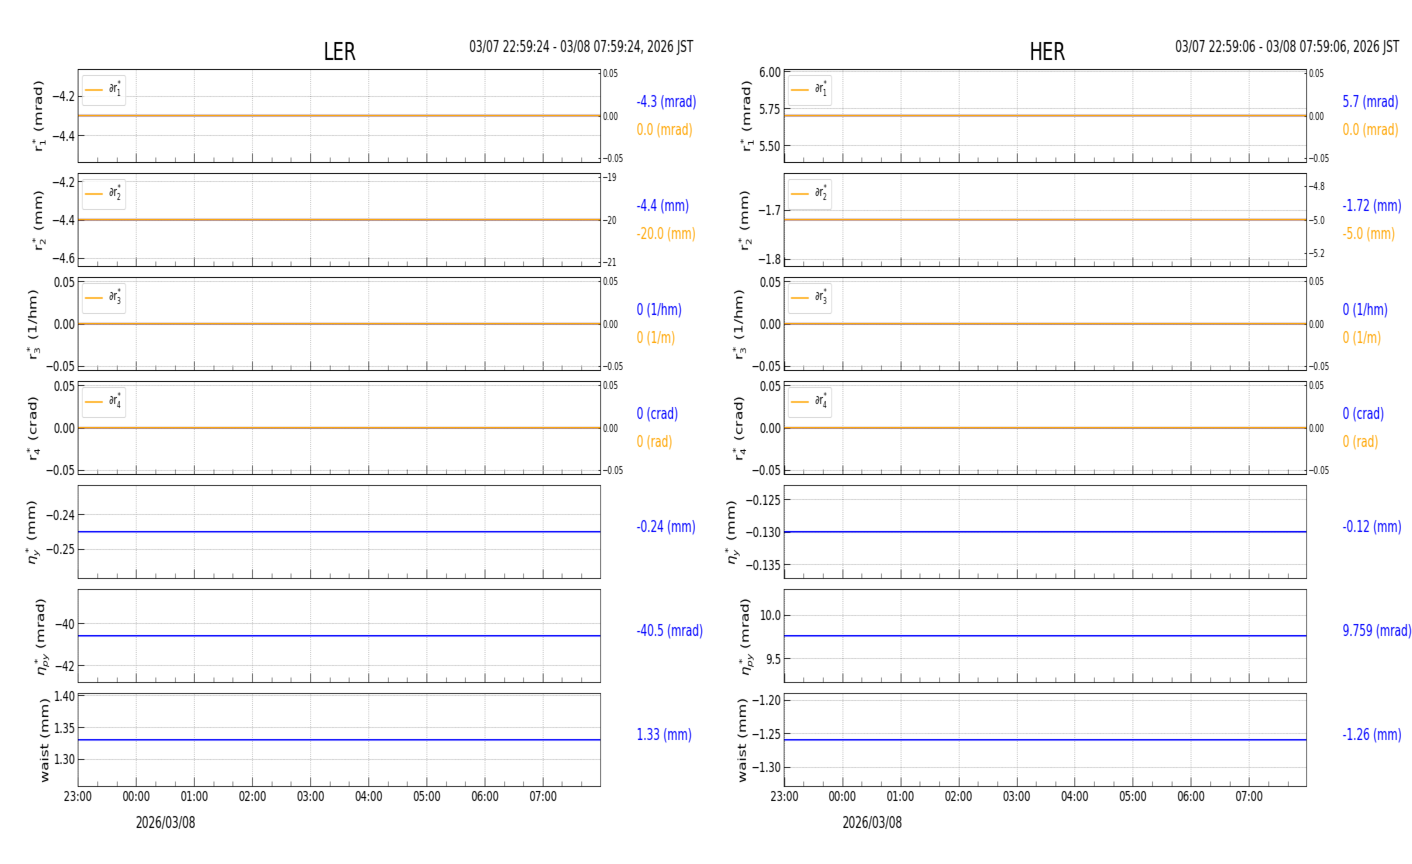This screenshot has width=1412, height=864.
Task: Click the 2026/03/08 date label under LER
Action: pos(166,823)
